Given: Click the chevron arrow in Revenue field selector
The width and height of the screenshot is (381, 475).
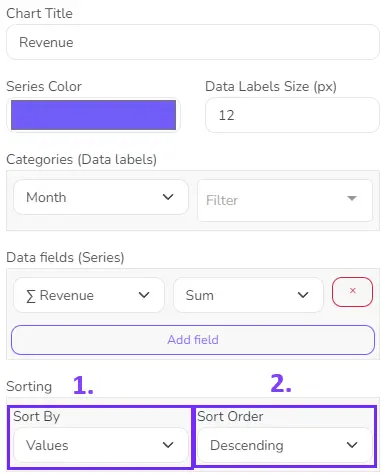Looking at the screenshot, I should click(144, 295).
